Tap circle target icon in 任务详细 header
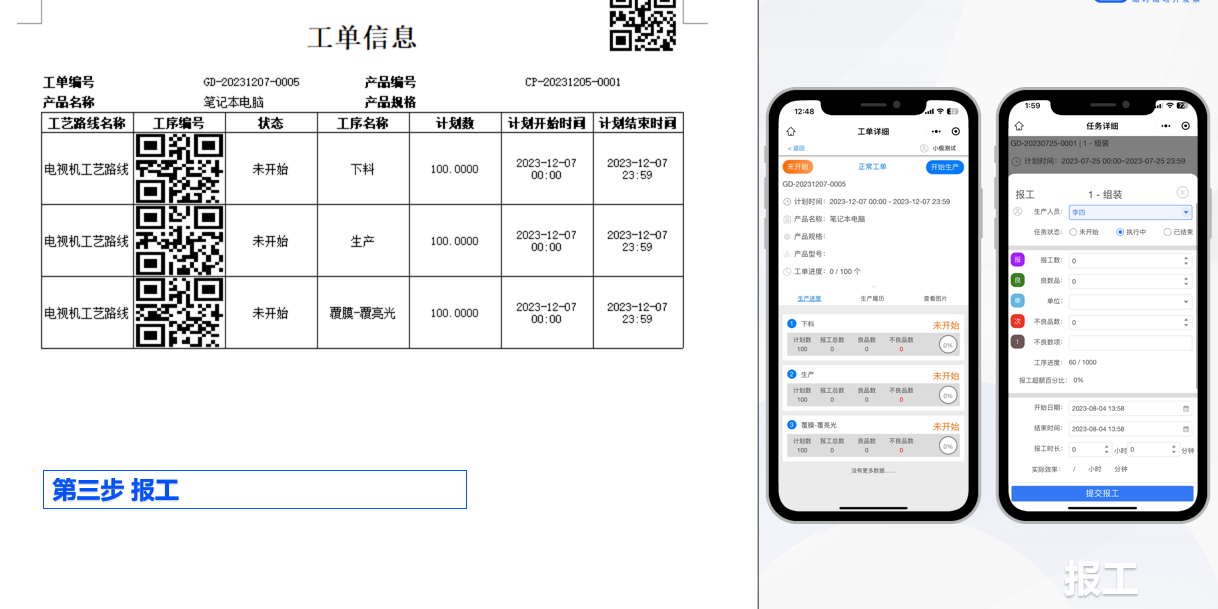The image size is (1218, 609). (x=1185, y=126)
